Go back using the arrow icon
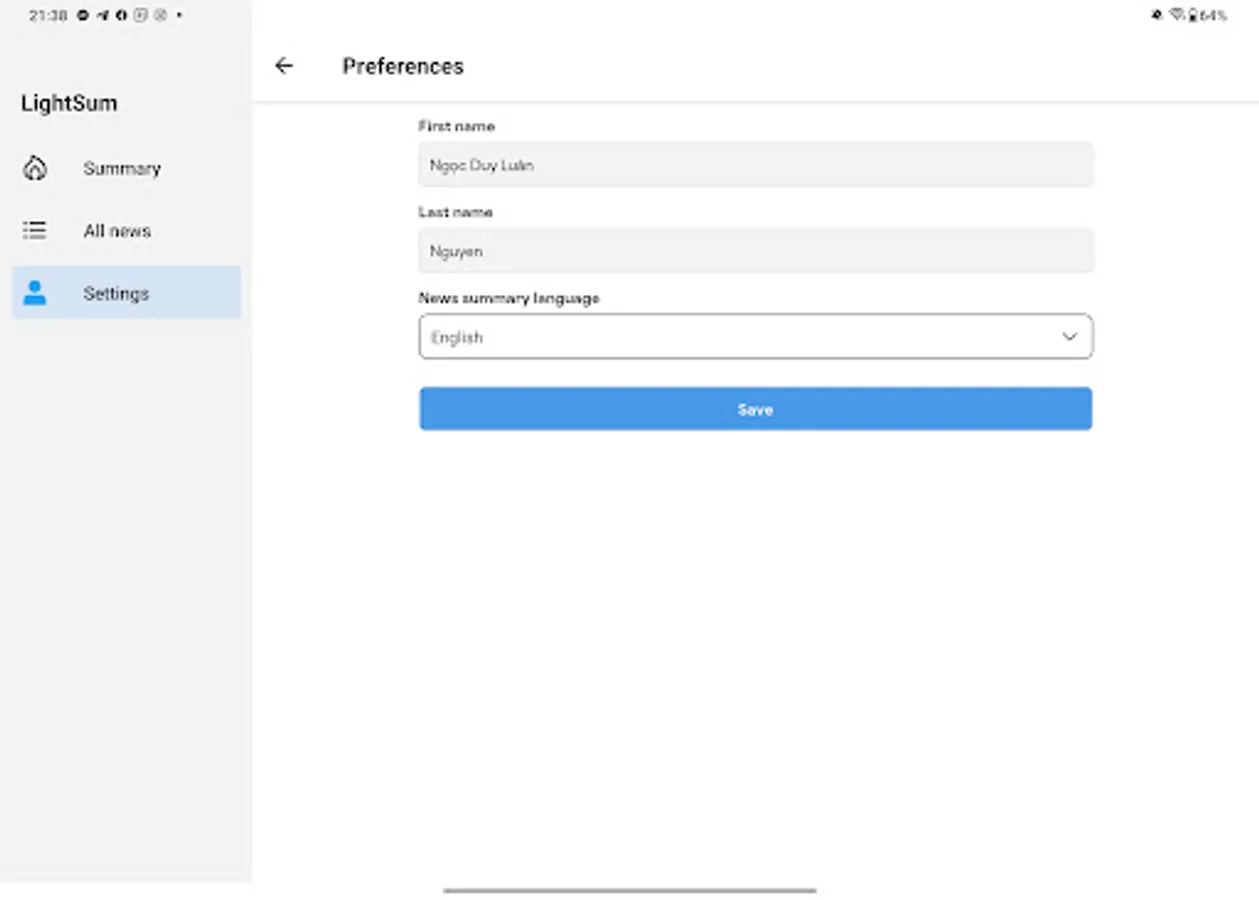1259x900 pixels. pyautogui.click(x=284, y=66)
